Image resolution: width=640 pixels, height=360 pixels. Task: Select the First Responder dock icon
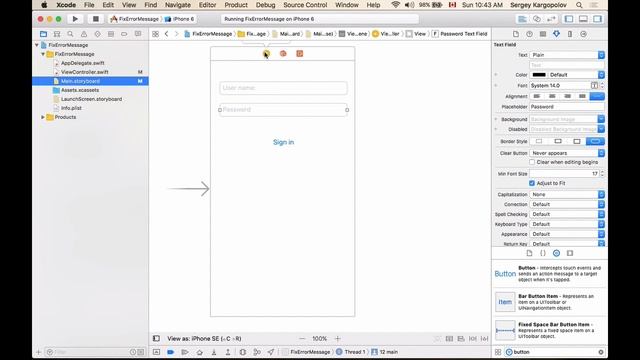tap(283, 53)
